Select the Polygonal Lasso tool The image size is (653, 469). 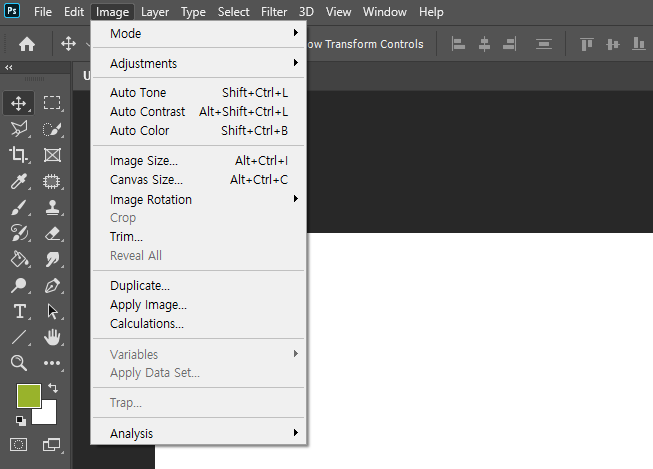pyautogui.click(x=18, y=129)
